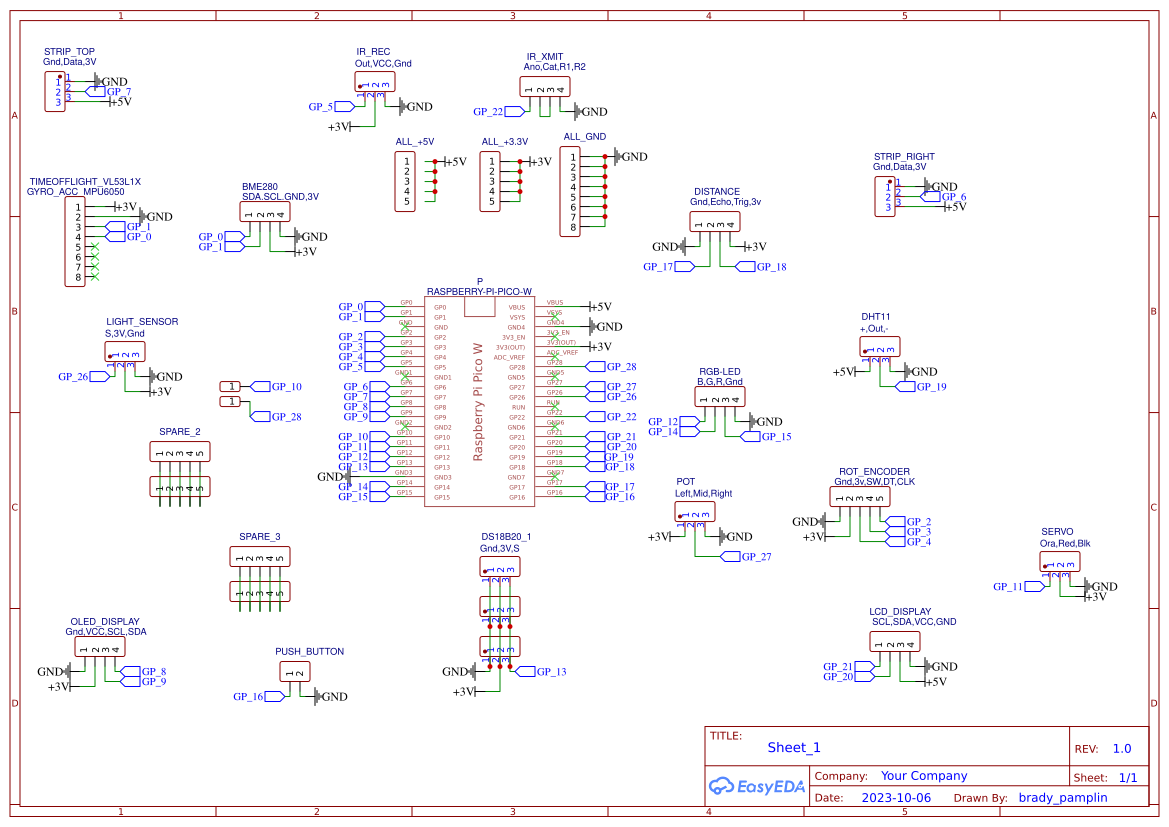Select the SERVO connector symbol
1169x827 pixels.
click(x=1058, y=561)
